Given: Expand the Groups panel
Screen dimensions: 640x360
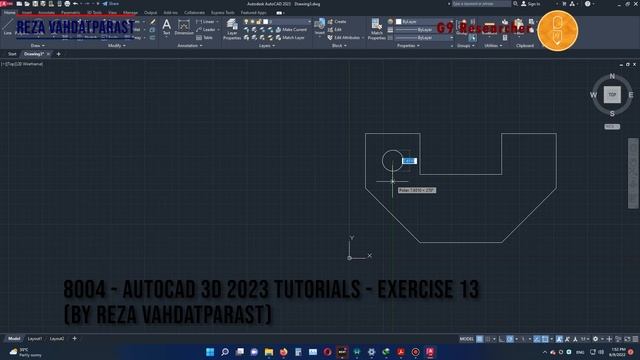Looking at the screenshot, I should point(466,46).
